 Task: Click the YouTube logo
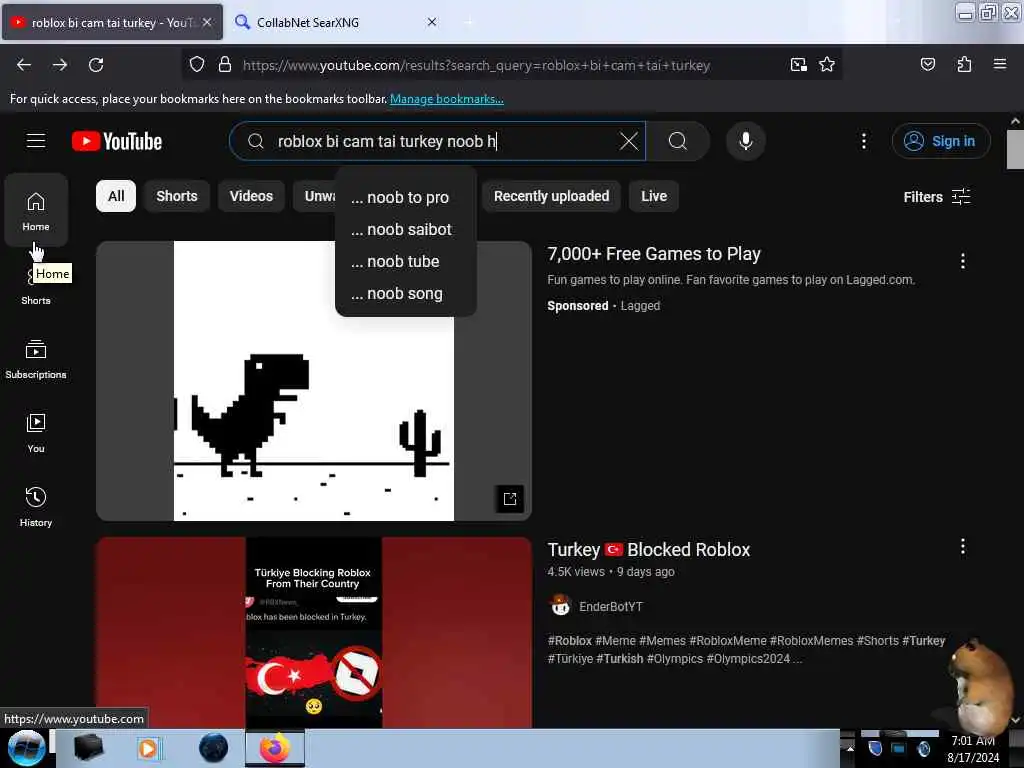[x=117, y=141]
